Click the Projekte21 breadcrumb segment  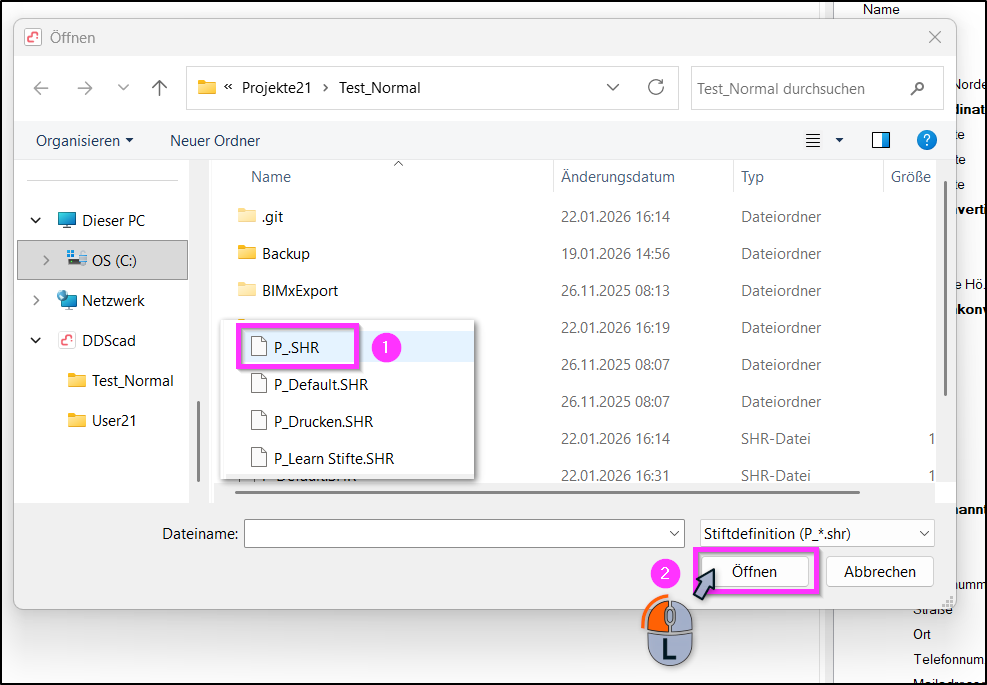tap(276, 88)
